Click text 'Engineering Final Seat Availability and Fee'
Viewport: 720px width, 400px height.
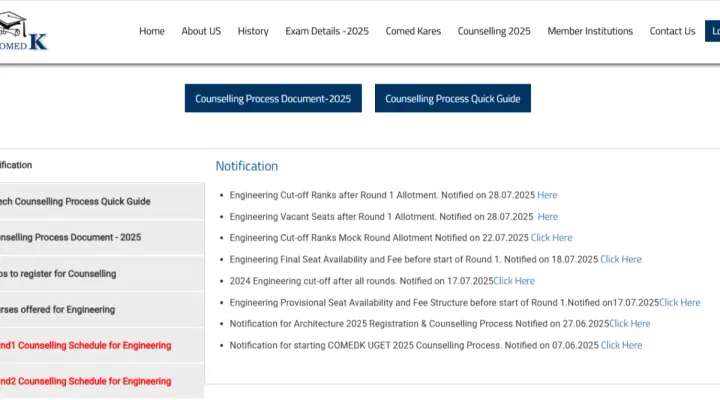(x=315, y=259)
